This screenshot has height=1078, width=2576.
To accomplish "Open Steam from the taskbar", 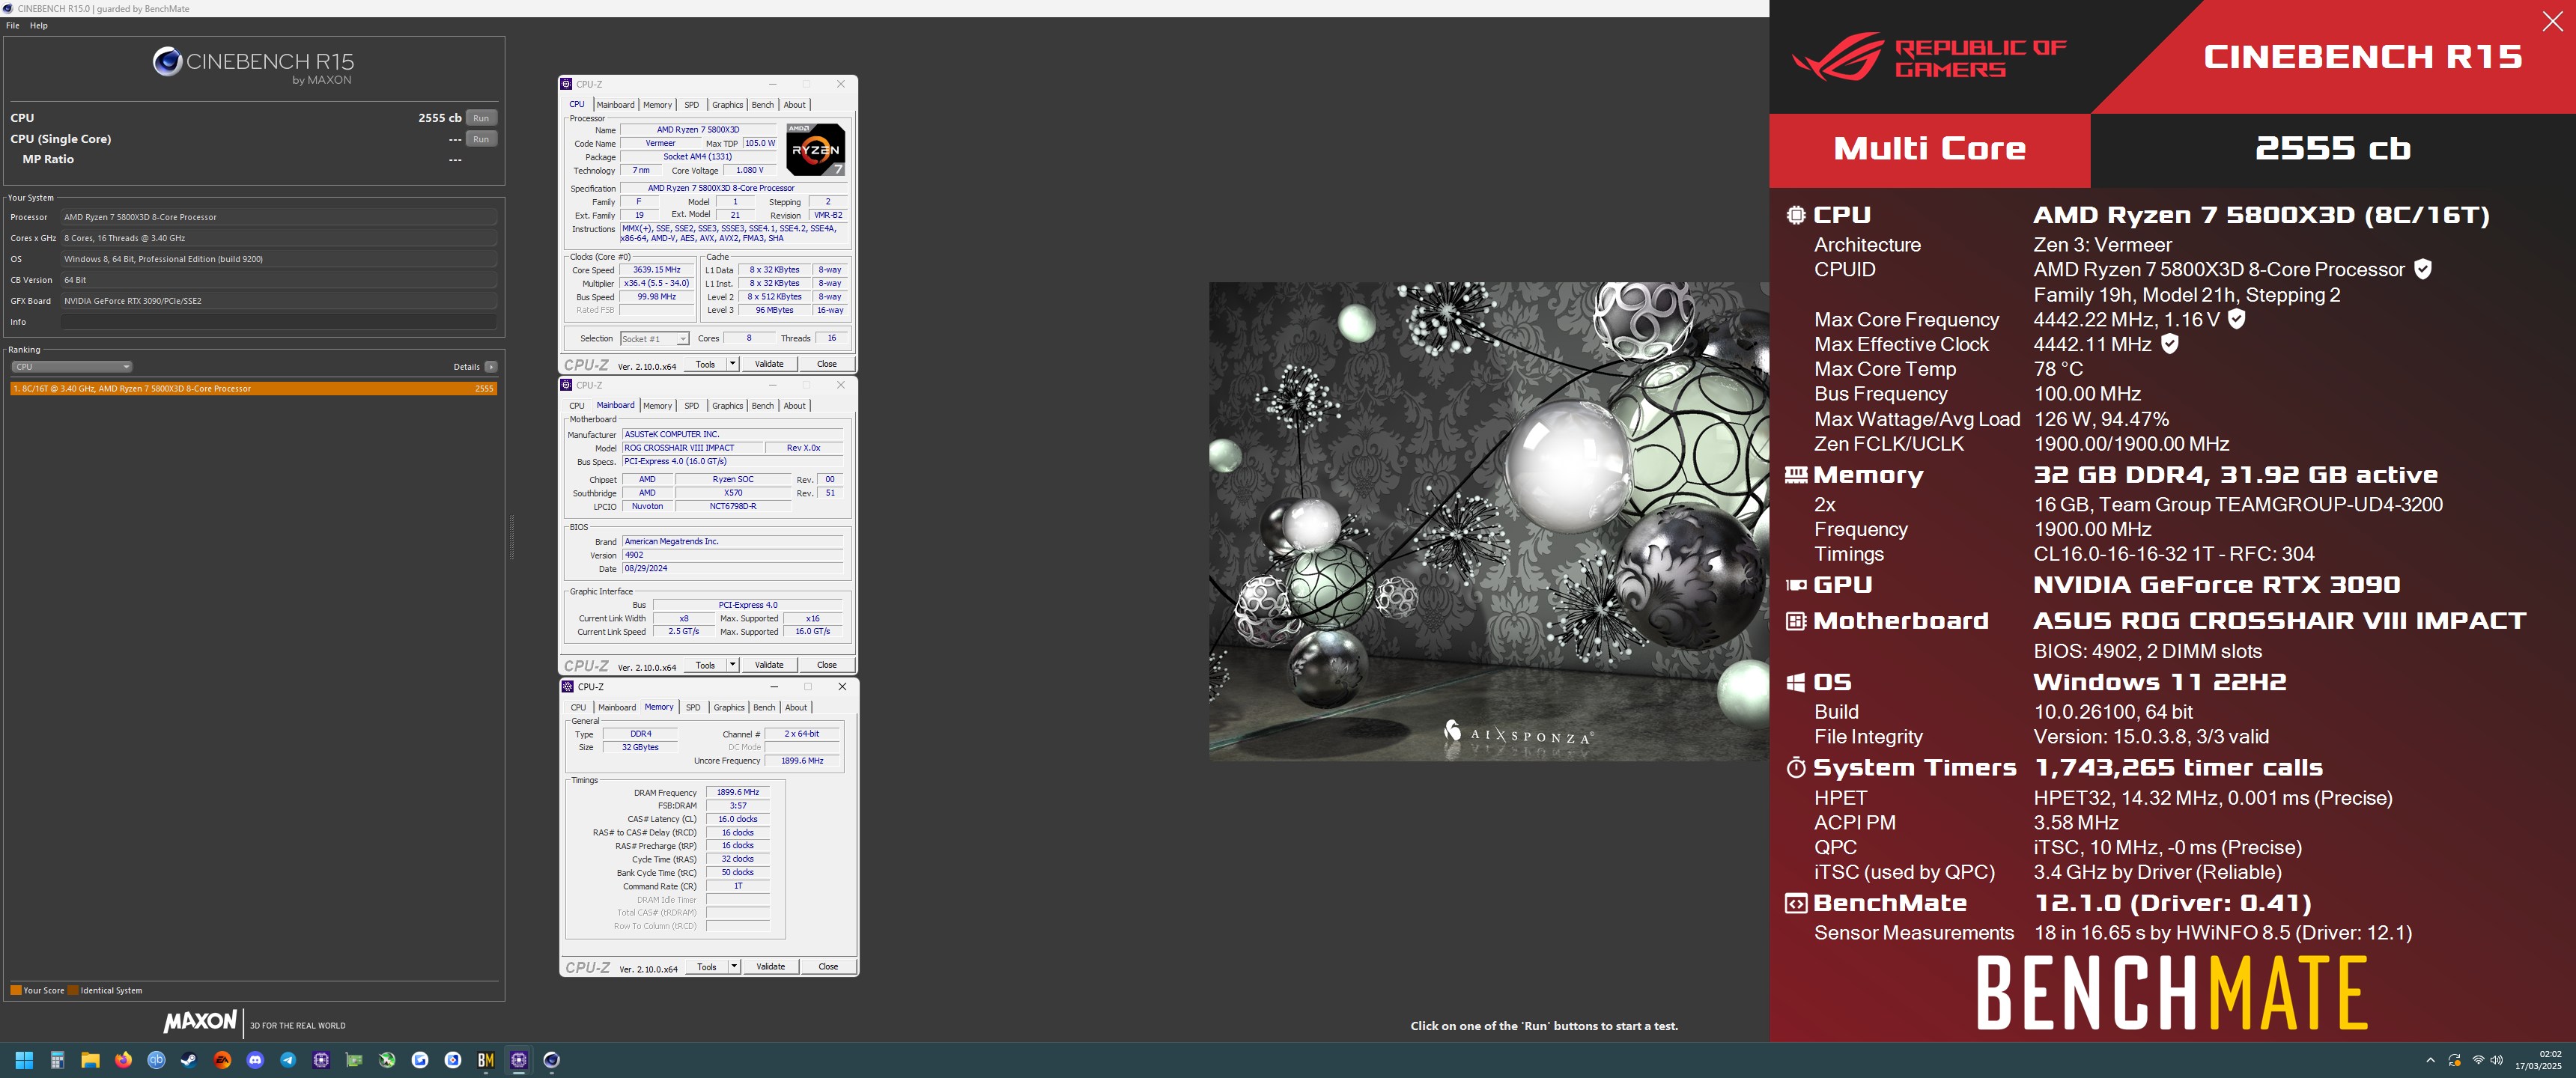I will (x=189, y=1060).
